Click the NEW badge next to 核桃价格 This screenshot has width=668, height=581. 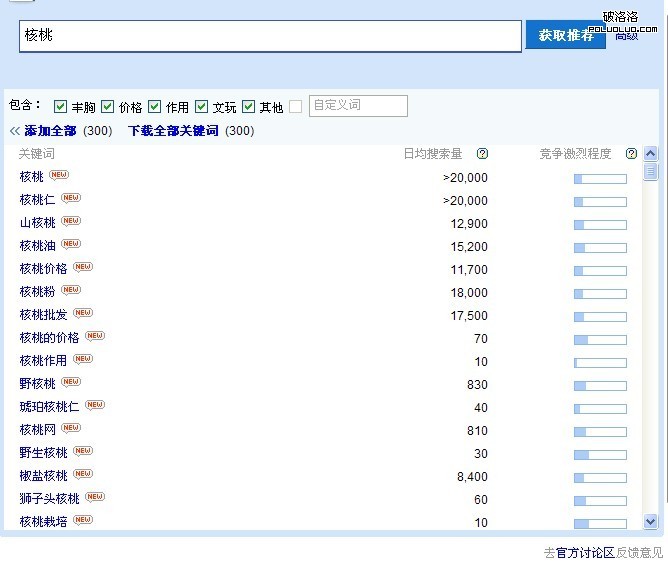[83, 268]
